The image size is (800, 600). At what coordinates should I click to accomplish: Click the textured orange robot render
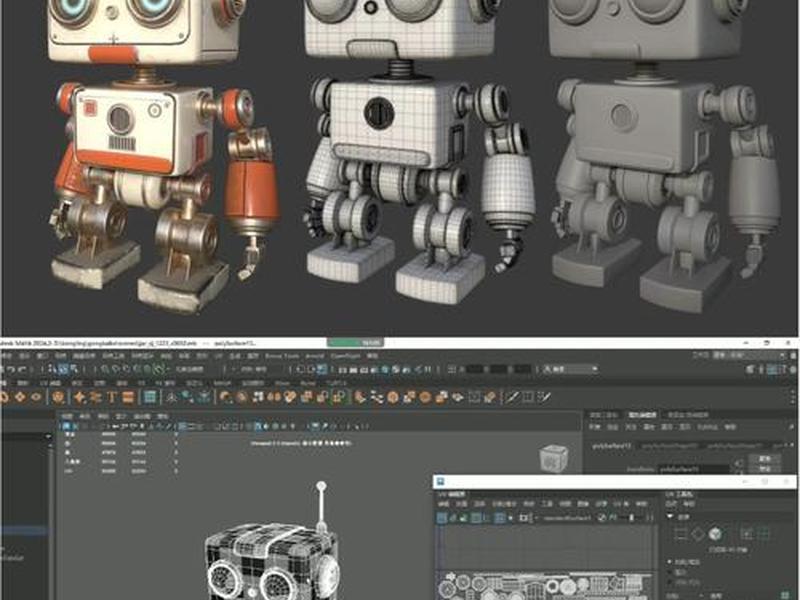coord(161,153)
